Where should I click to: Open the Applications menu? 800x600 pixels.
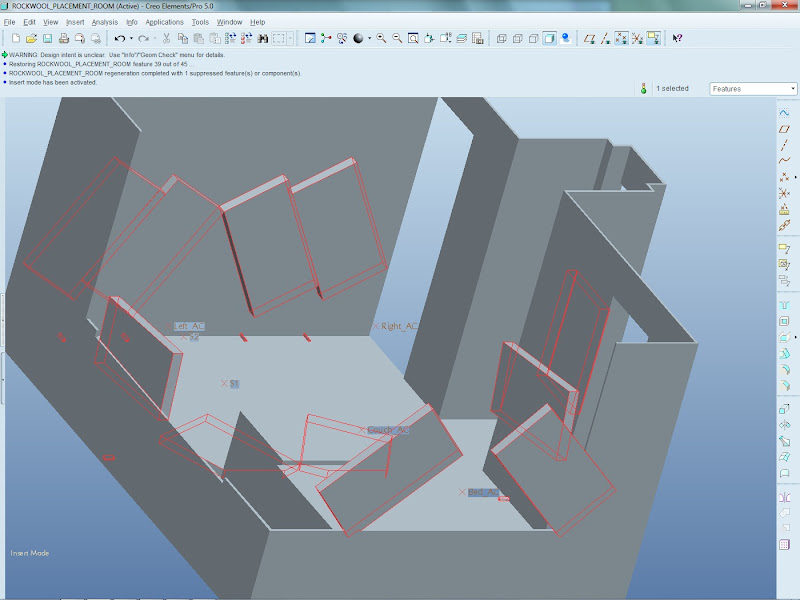tap(164, 21)
